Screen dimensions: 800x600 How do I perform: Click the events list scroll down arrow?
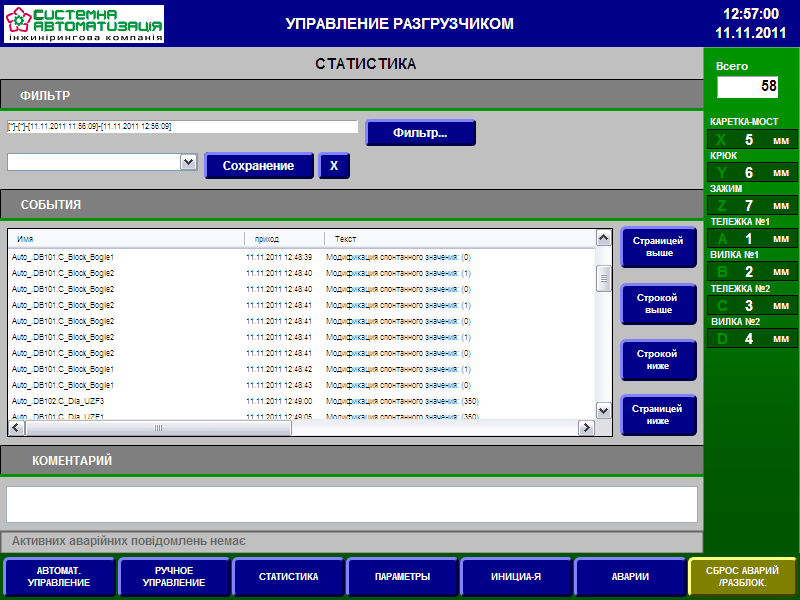[x=603, y=410]
